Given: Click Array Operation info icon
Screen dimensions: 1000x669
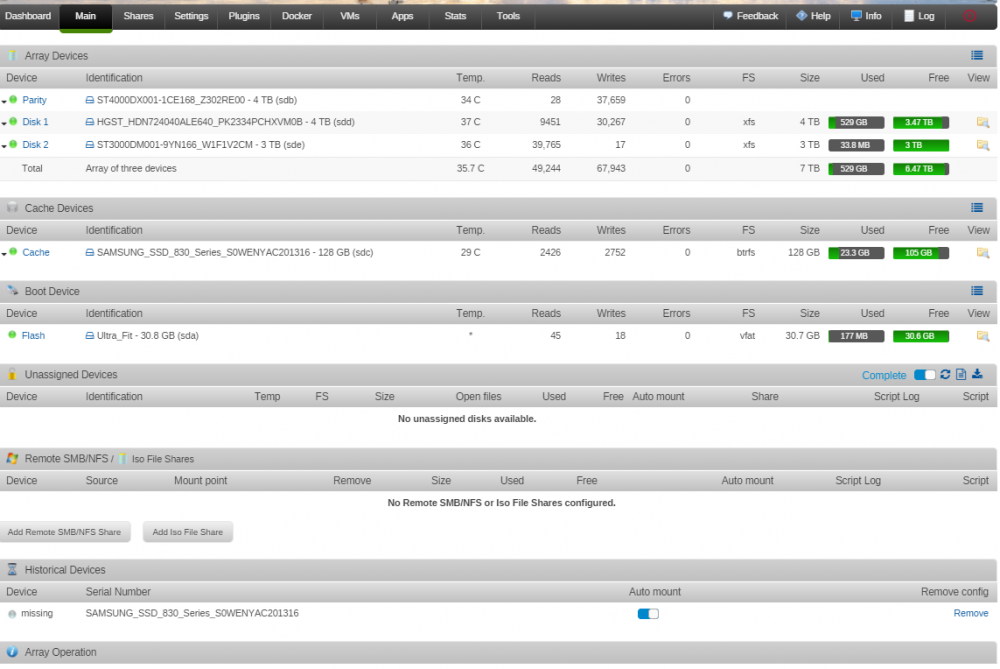Looking at the screenshot, I should pyautogui.click(x=12, y=652).
